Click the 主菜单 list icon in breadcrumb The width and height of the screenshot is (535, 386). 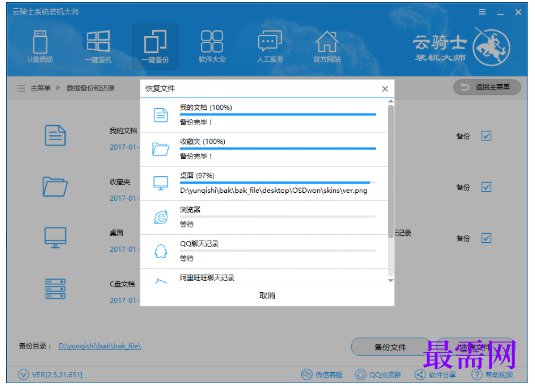point(20,88)
